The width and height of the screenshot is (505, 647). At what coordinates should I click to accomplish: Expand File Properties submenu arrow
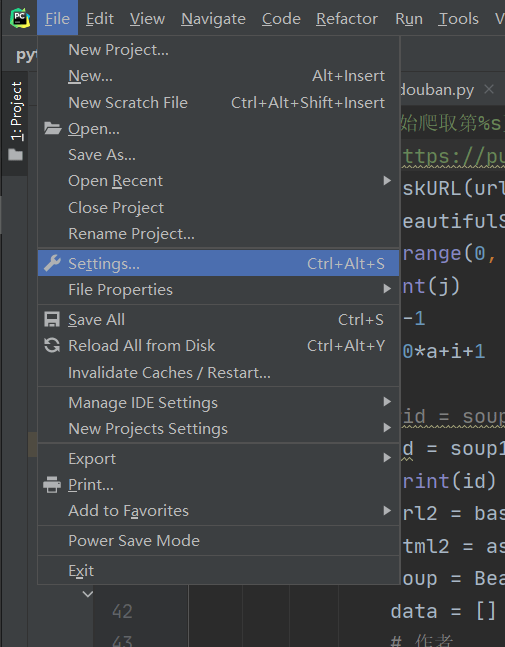387,289
